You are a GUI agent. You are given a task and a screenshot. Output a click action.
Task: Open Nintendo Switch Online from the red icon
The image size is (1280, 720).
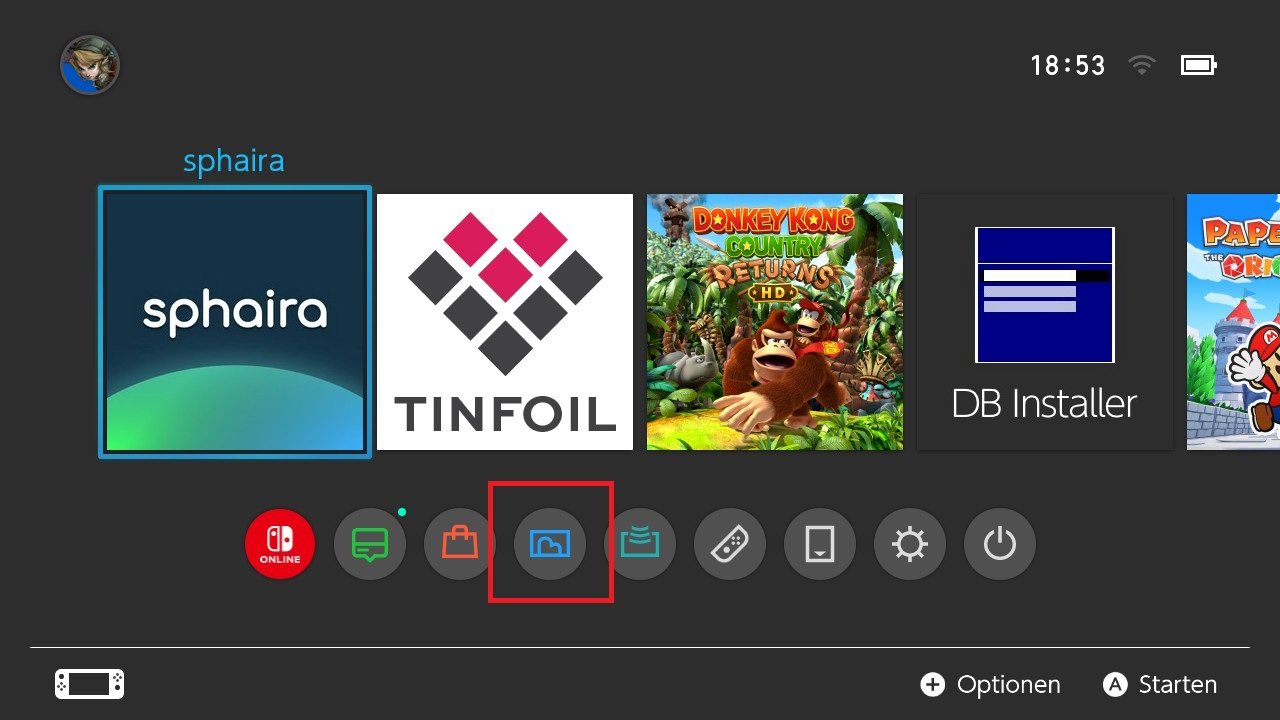click(280, 545)
